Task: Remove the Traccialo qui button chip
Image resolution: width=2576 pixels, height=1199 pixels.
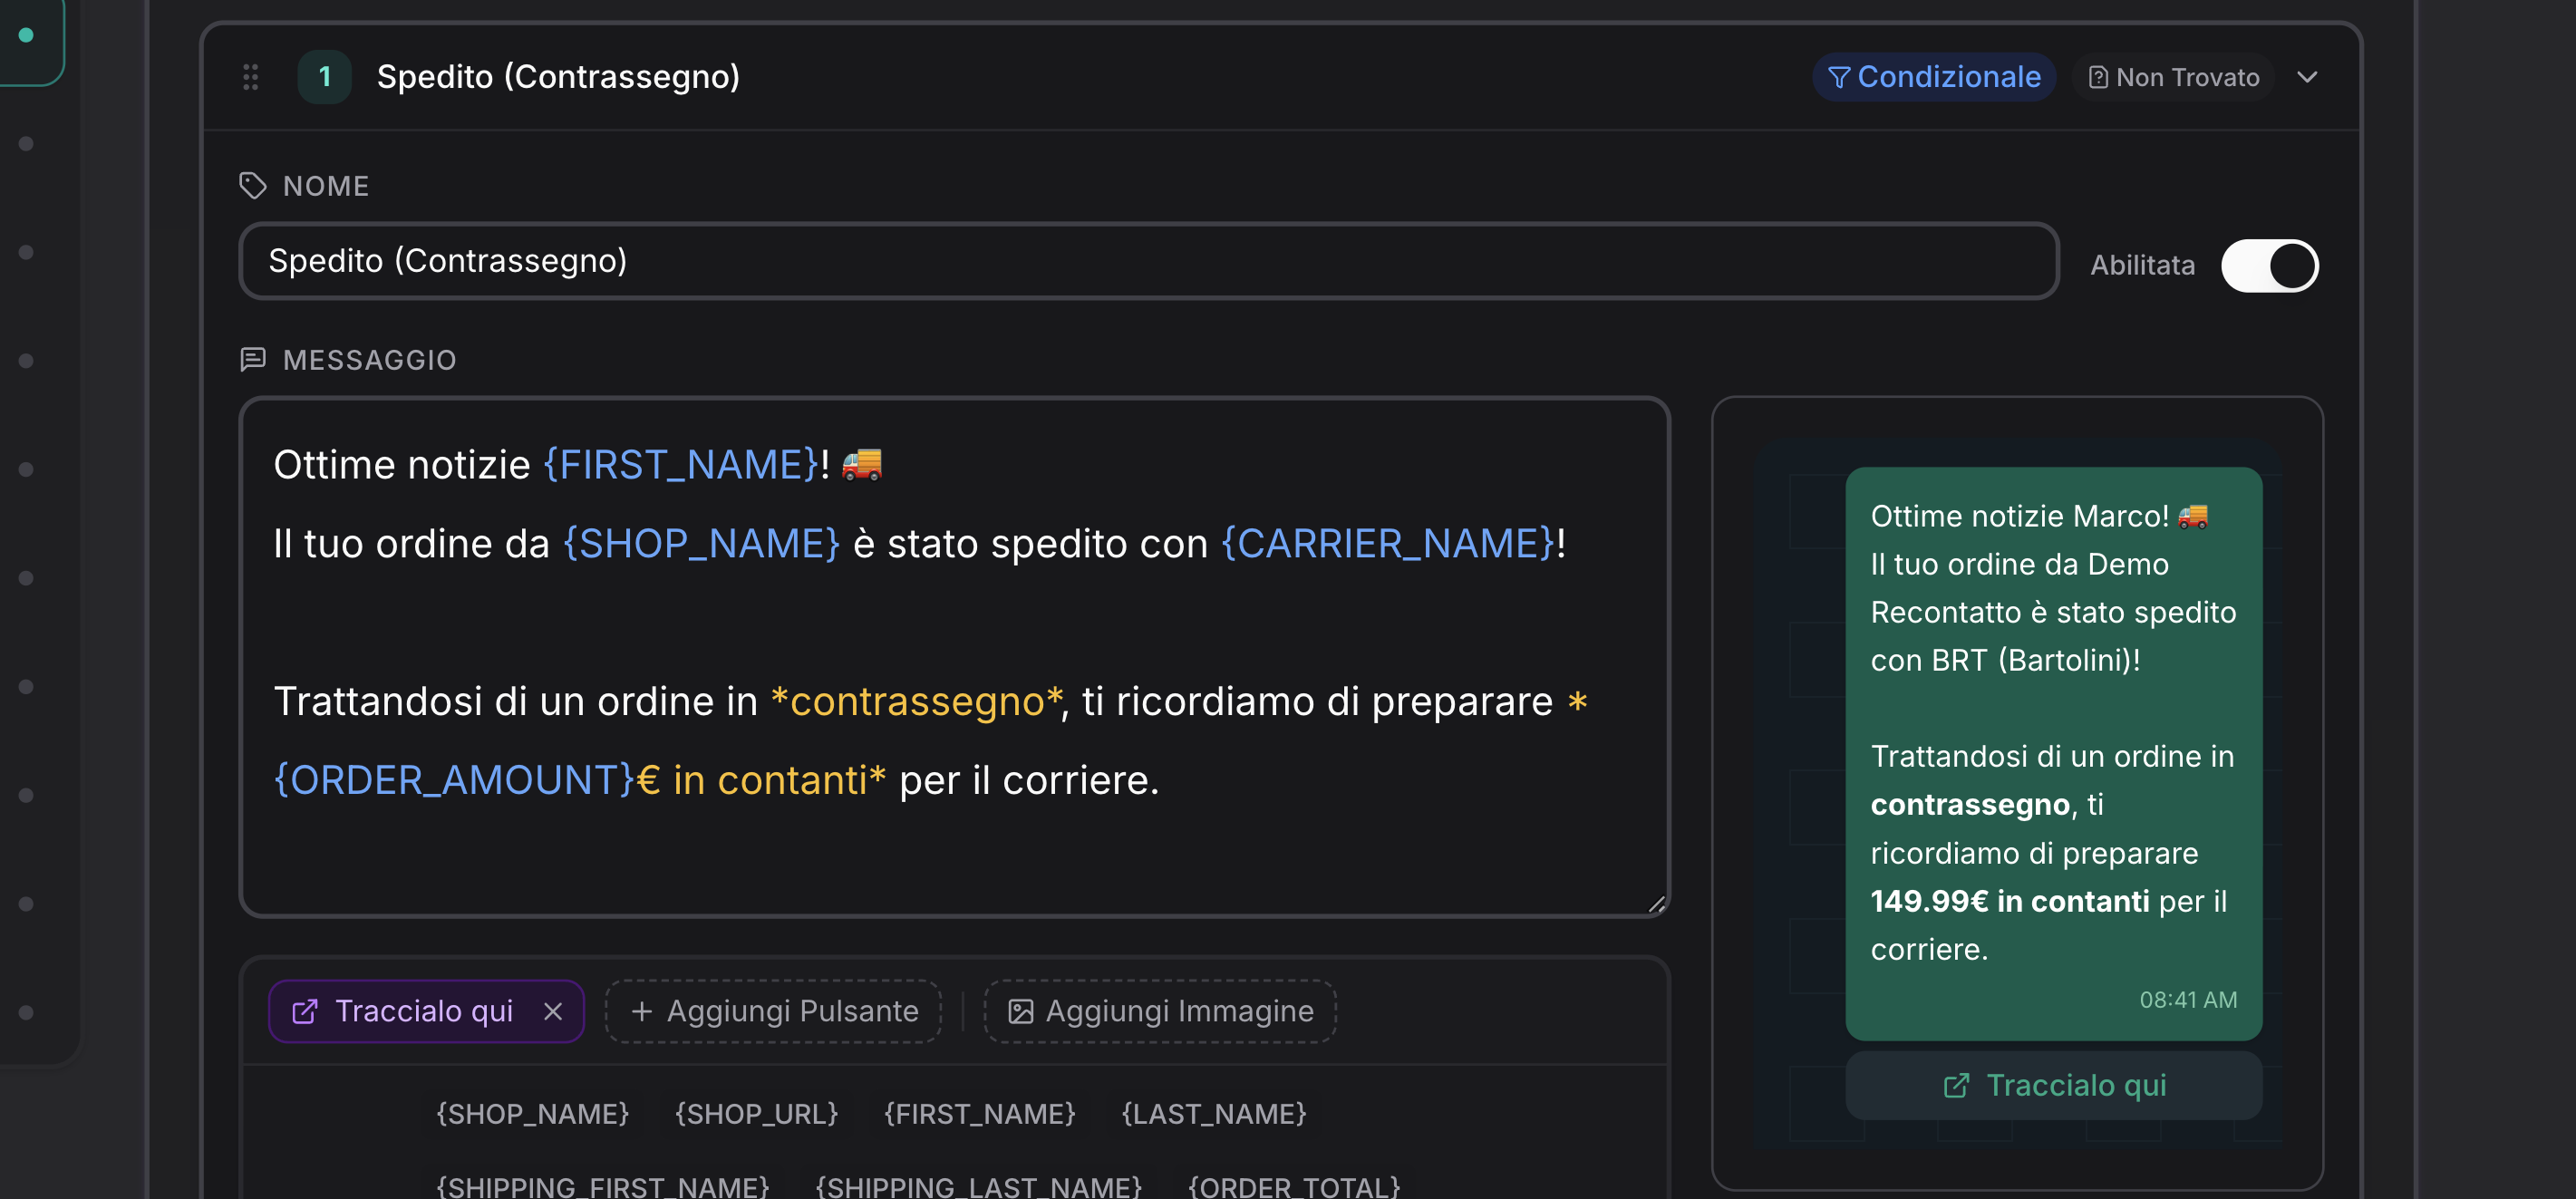Action: [x=553, y=1011]
